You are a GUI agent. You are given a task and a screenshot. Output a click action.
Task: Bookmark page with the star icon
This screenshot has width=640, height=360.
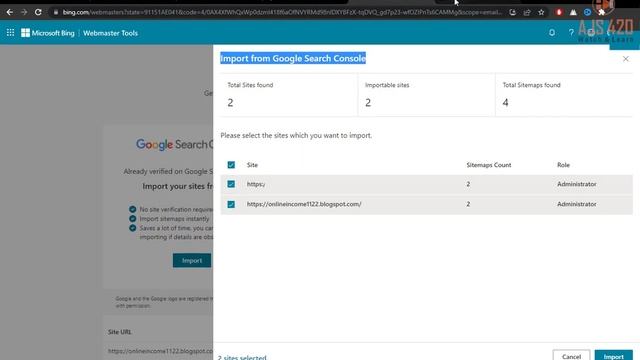pyautogui.click(x=541, y=12)
